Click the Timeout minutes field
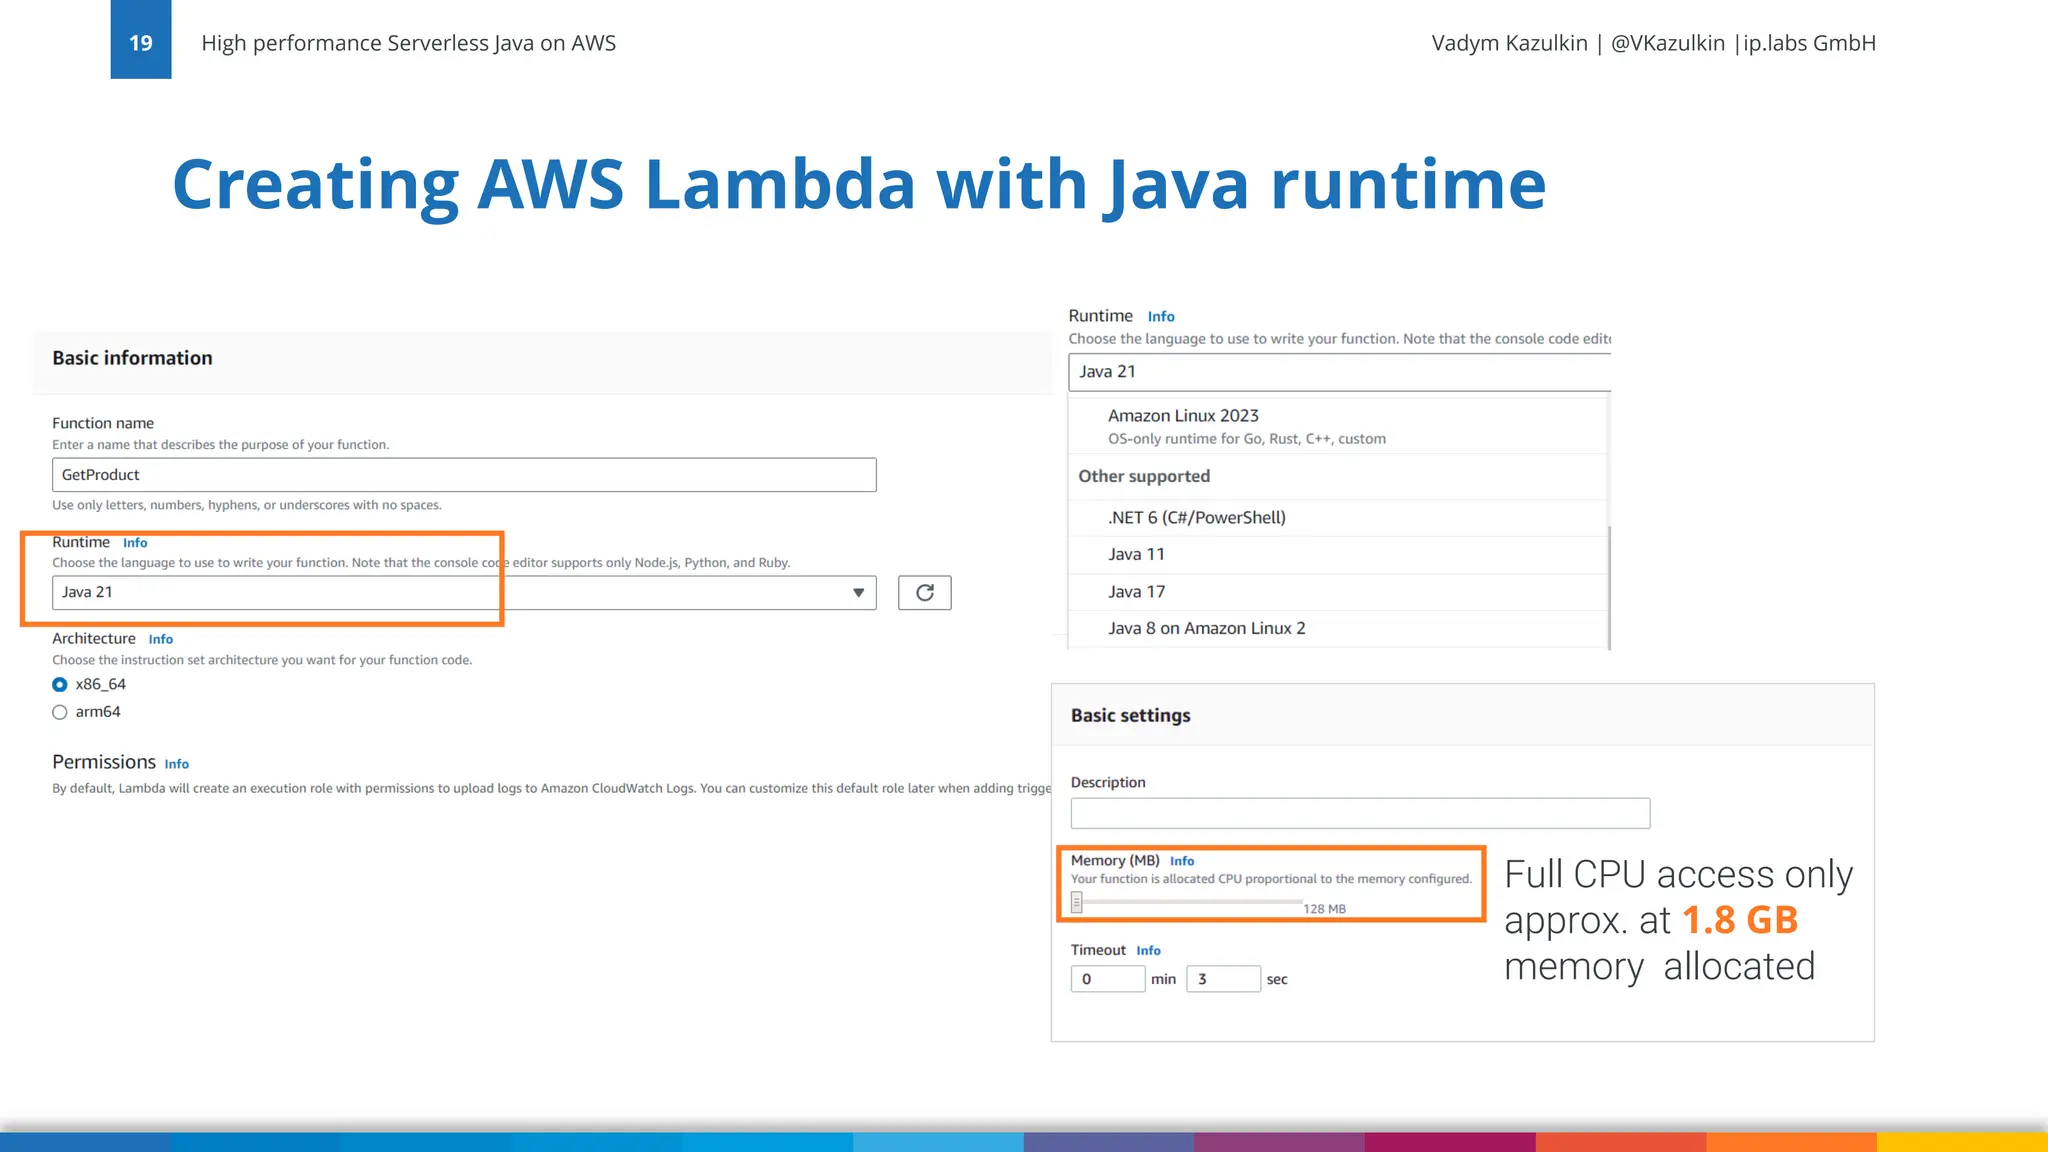 1107,979
